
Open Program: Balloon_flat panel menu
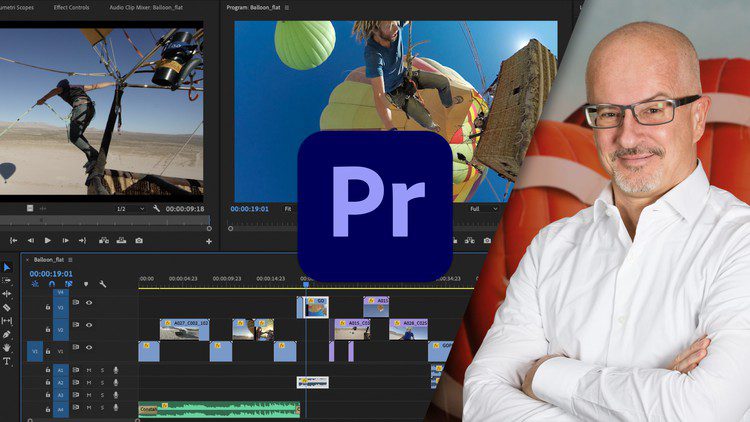pyautogui.click(x=287, y=8)
